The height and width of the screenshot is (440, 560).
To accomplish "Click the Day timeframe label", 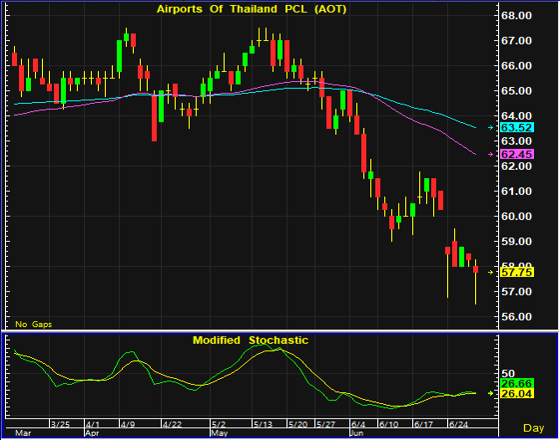I will point(534,428).
